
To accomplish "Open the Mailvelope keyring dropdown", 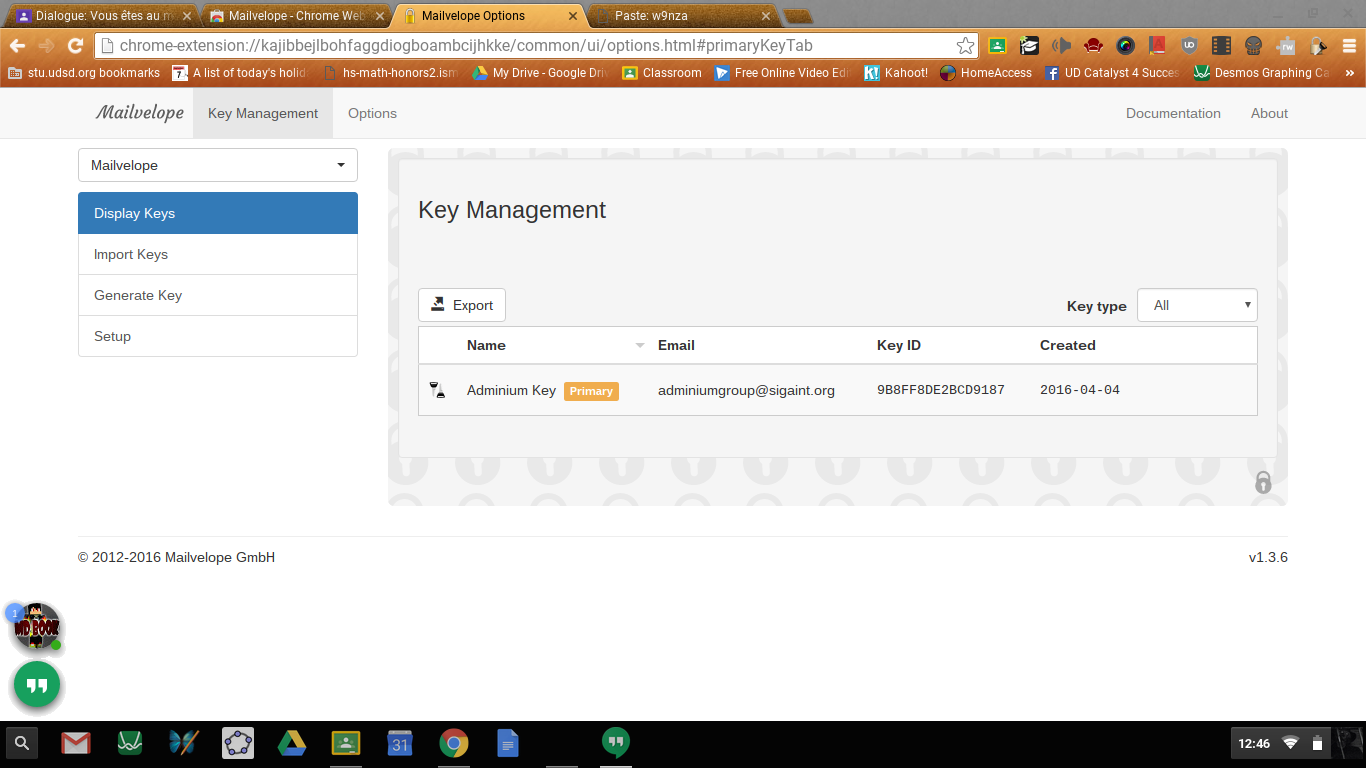I will (x=218, y=165).
